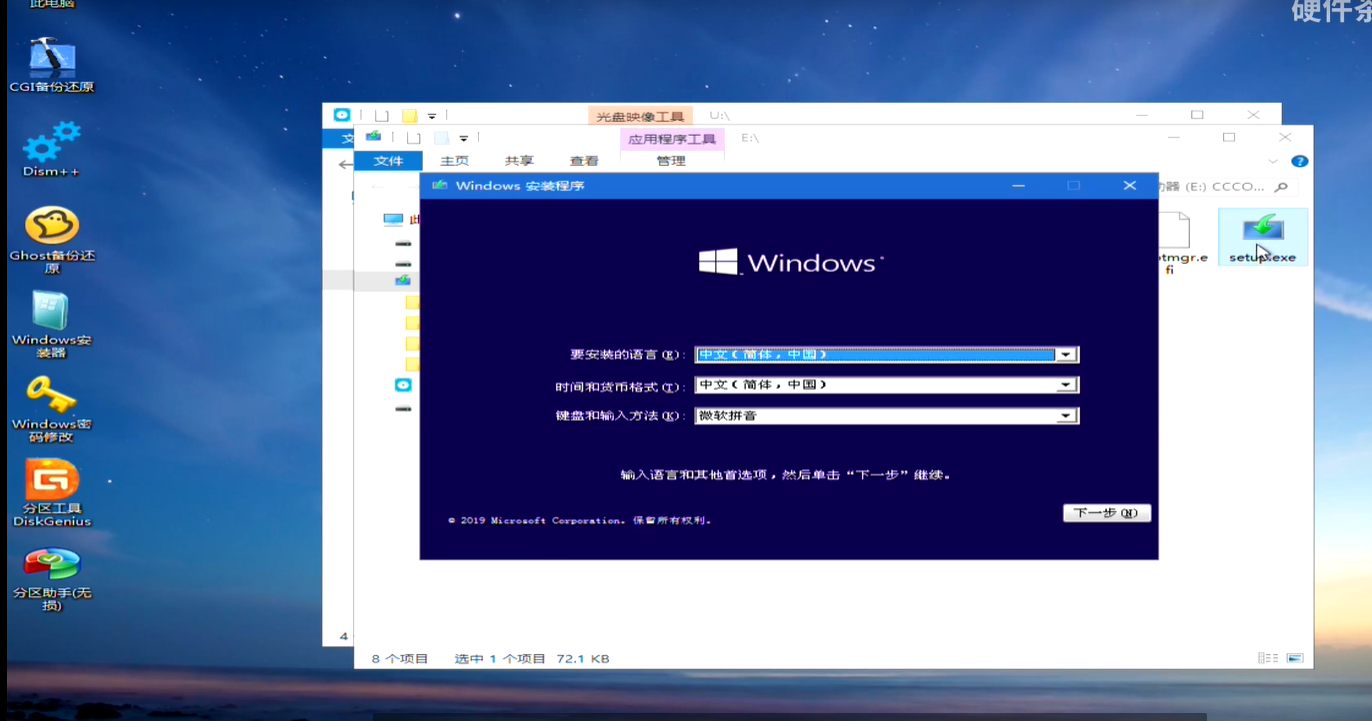
Task: Click the help question mark icon
Action: (1299, 161)
